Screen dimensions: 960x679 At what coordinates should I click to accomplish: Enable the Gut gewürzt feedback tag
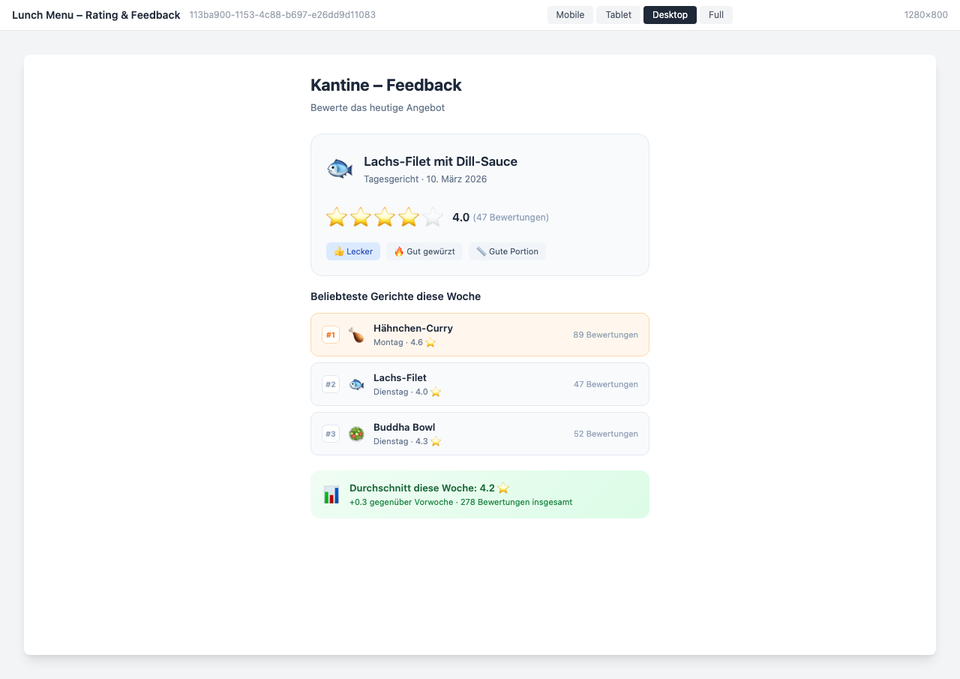[424, 251]
